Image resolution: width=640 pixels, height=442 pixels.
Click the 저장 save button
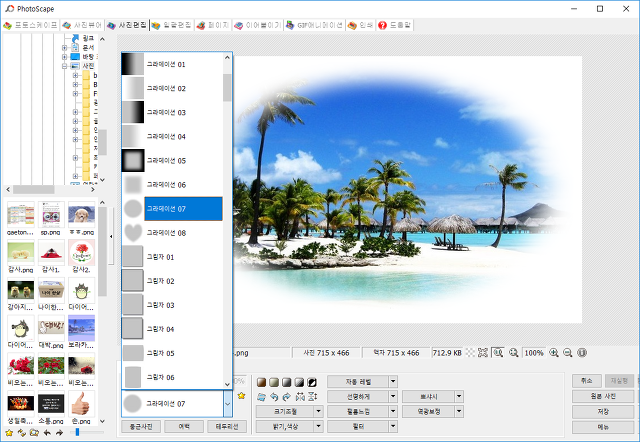tap(603, 411)
